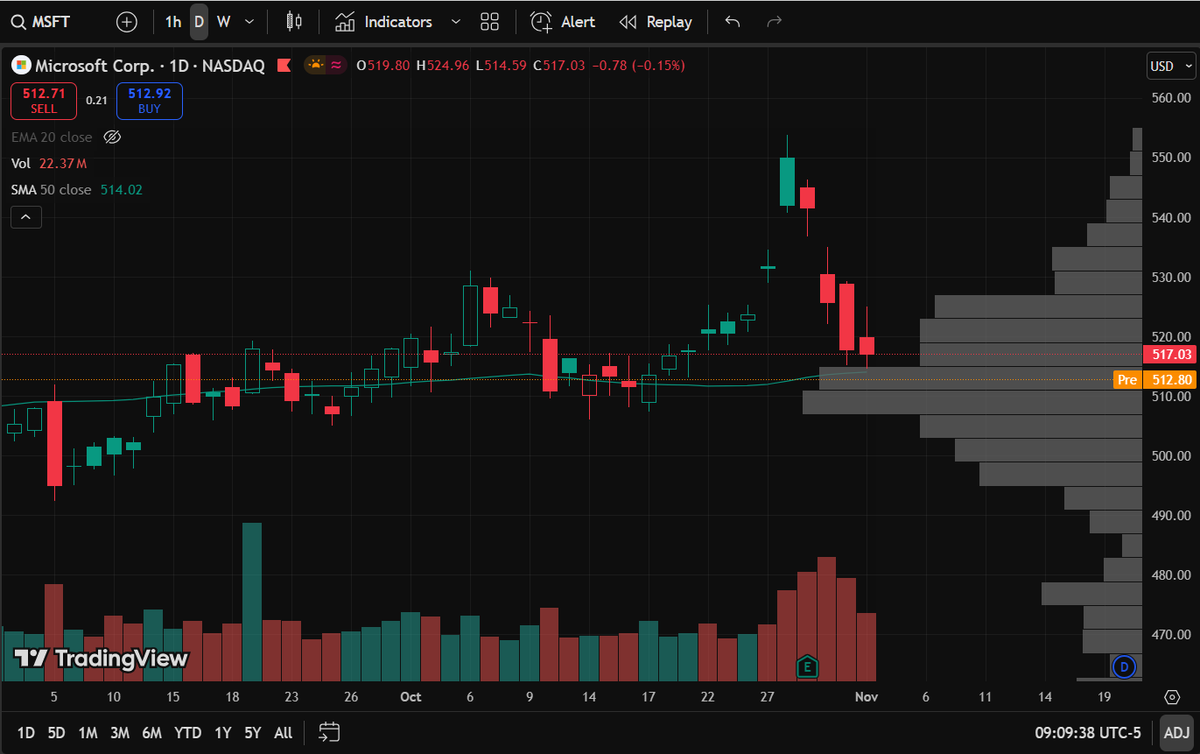
Task: Expand the favorite indicators dropdown arrow
Action: coord(456,21)
